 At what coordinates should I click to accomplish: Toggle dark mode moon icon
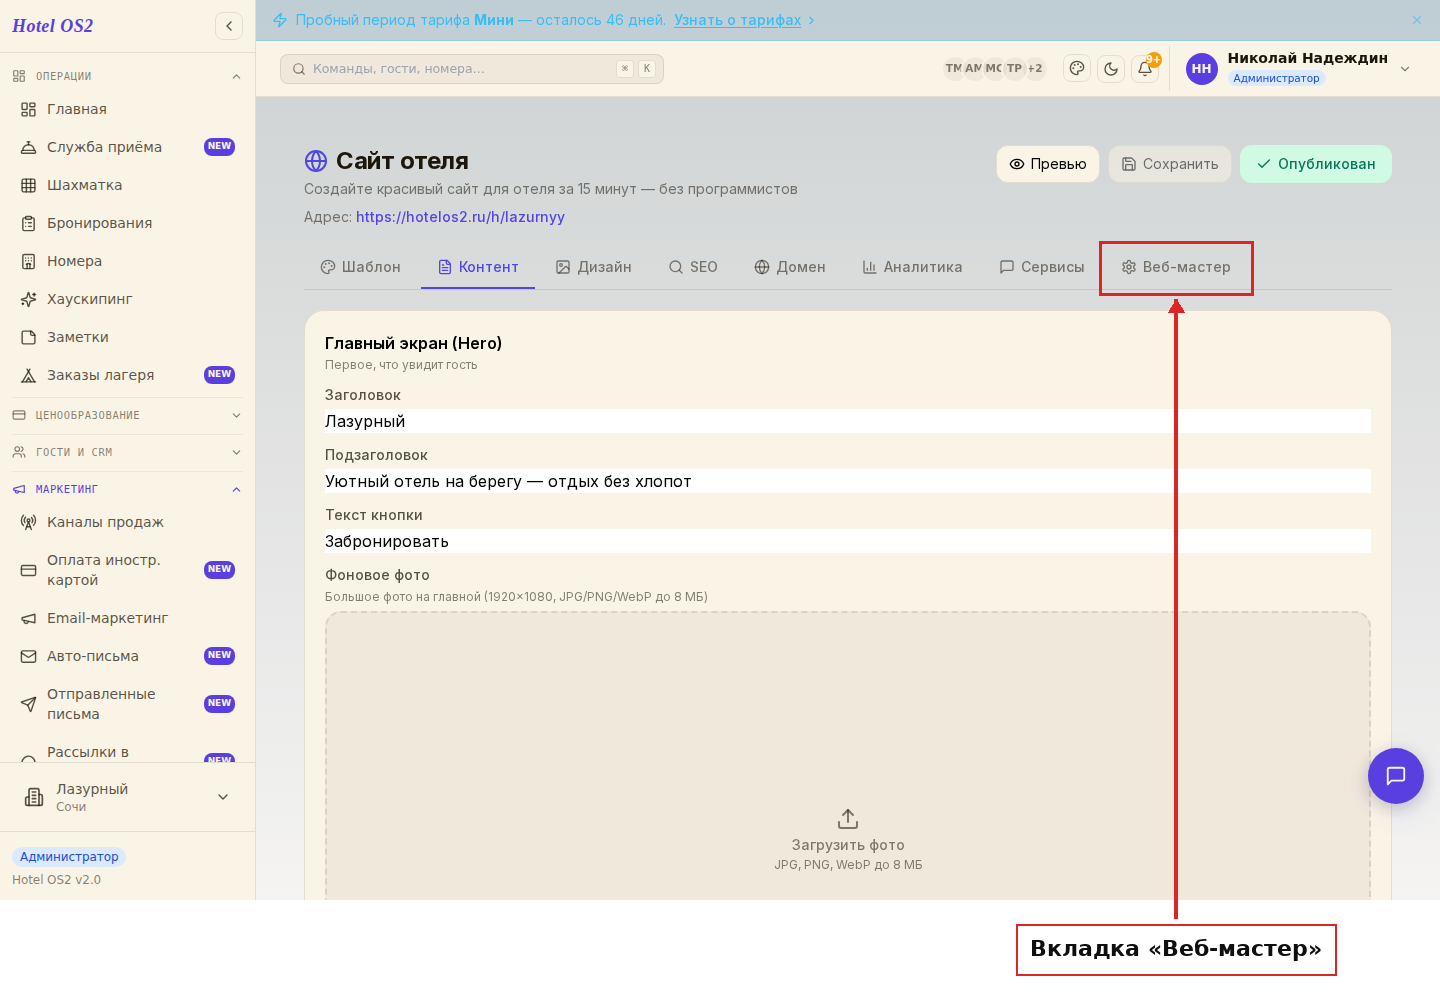pyautogui.click(x=1111, y=69)
